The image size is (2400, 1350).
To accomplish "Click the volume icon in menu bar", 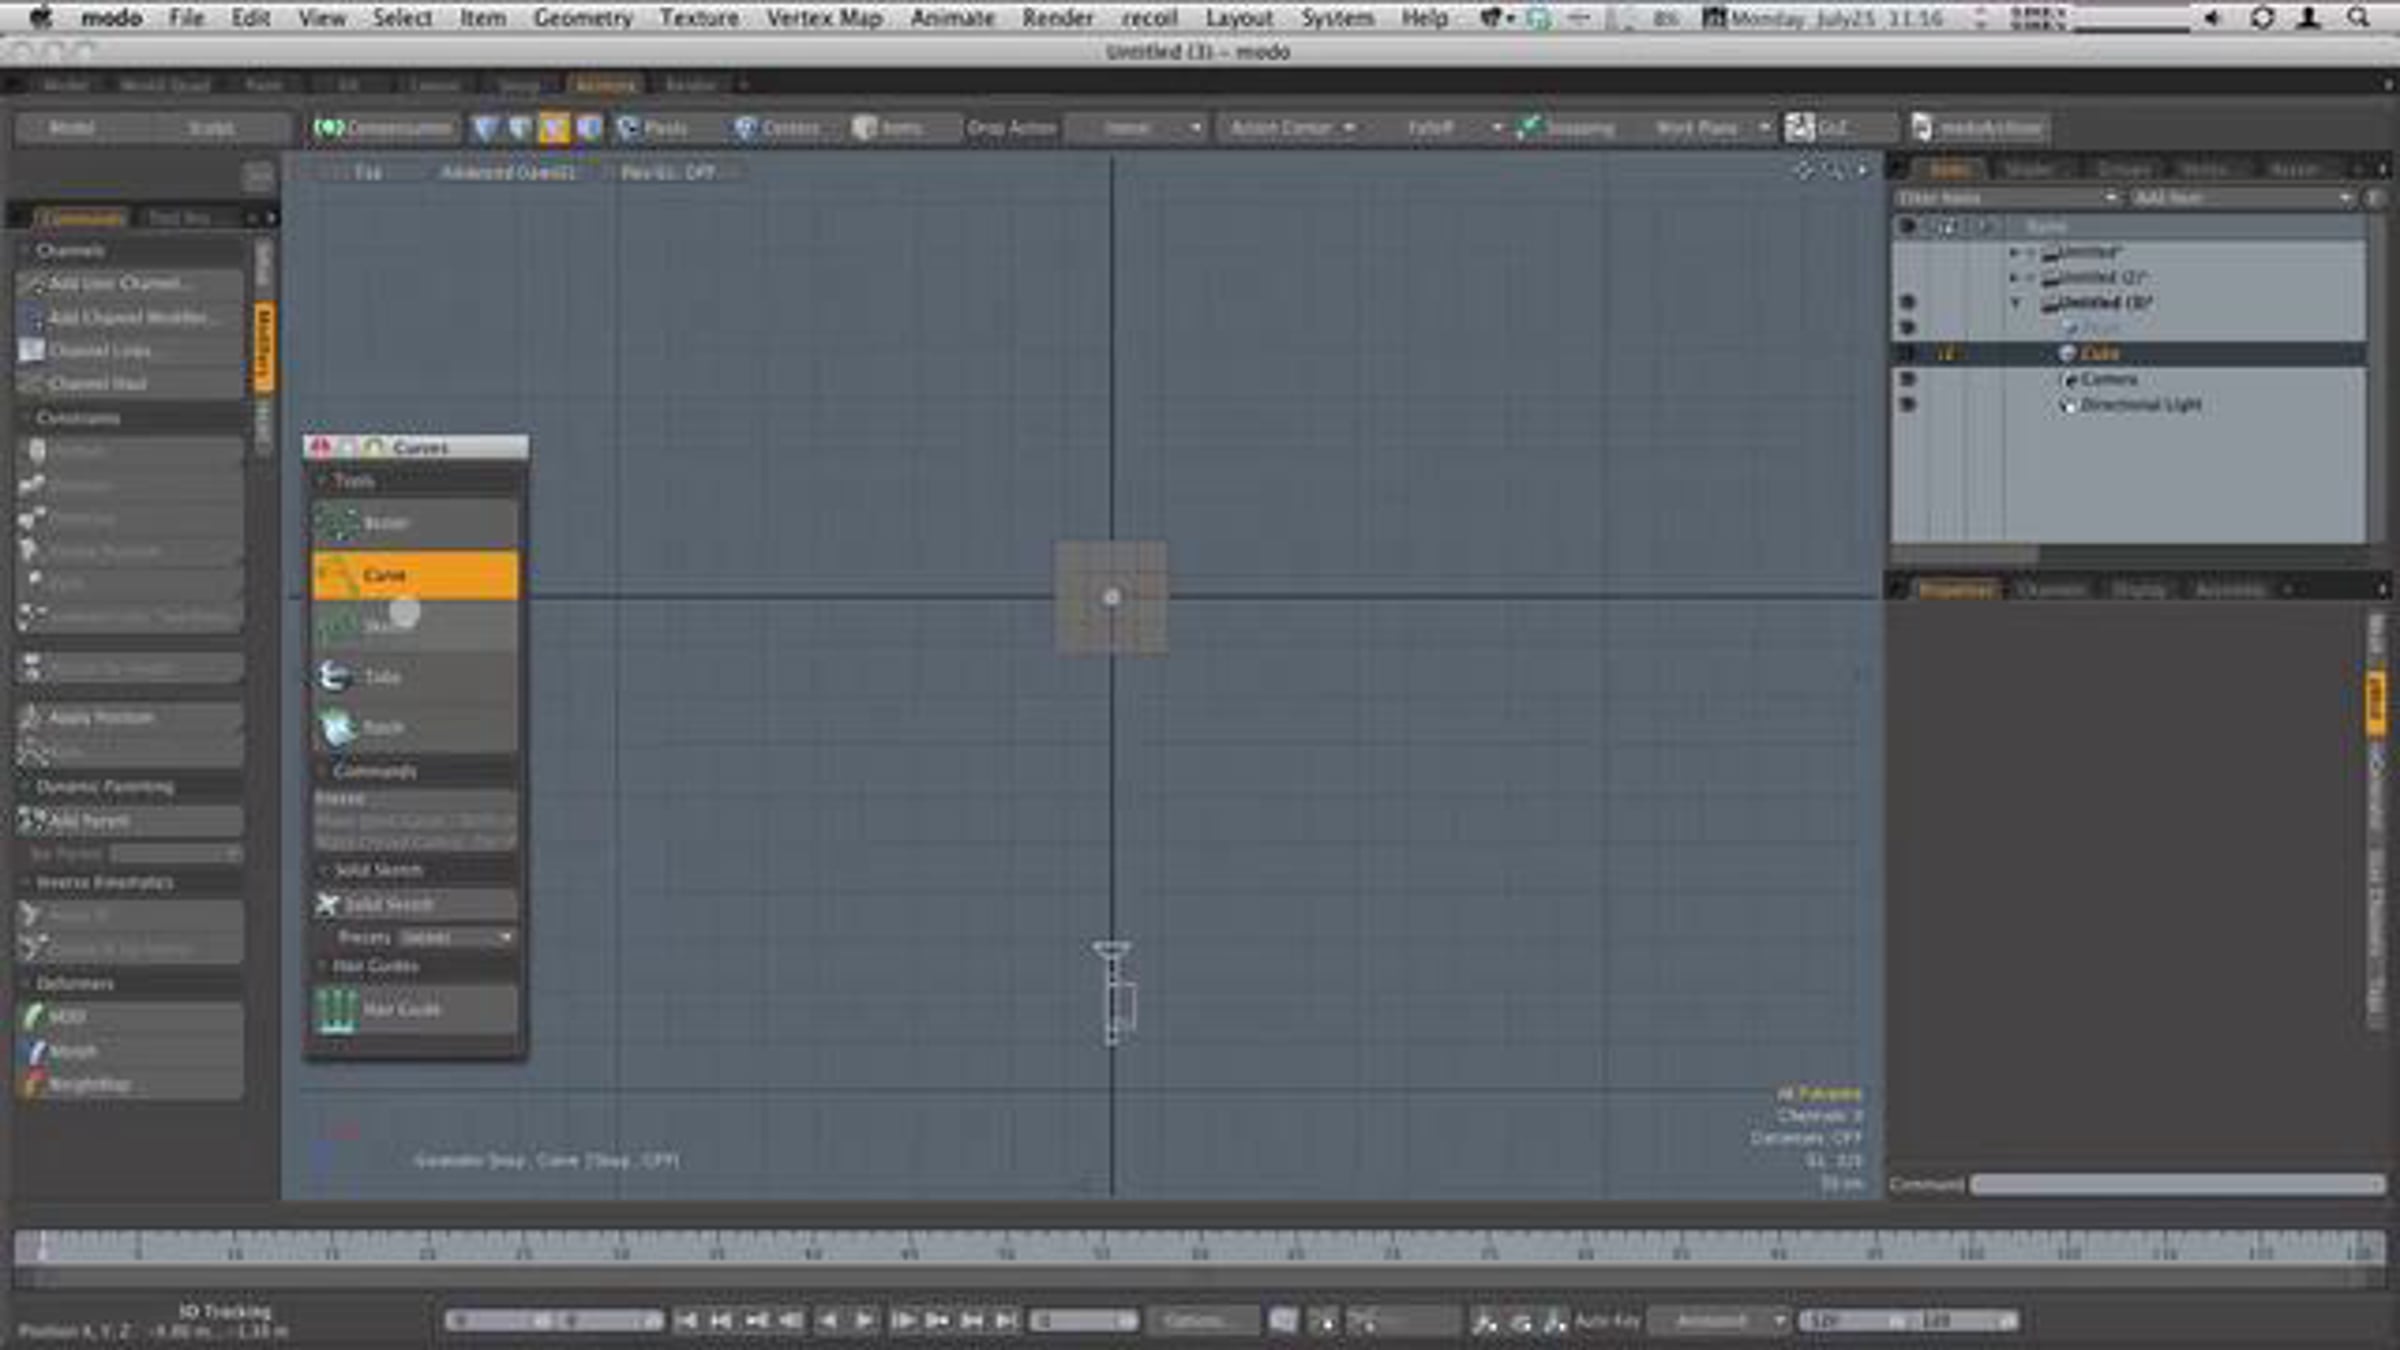I will pyautogui.click(x=2211, y=17).
